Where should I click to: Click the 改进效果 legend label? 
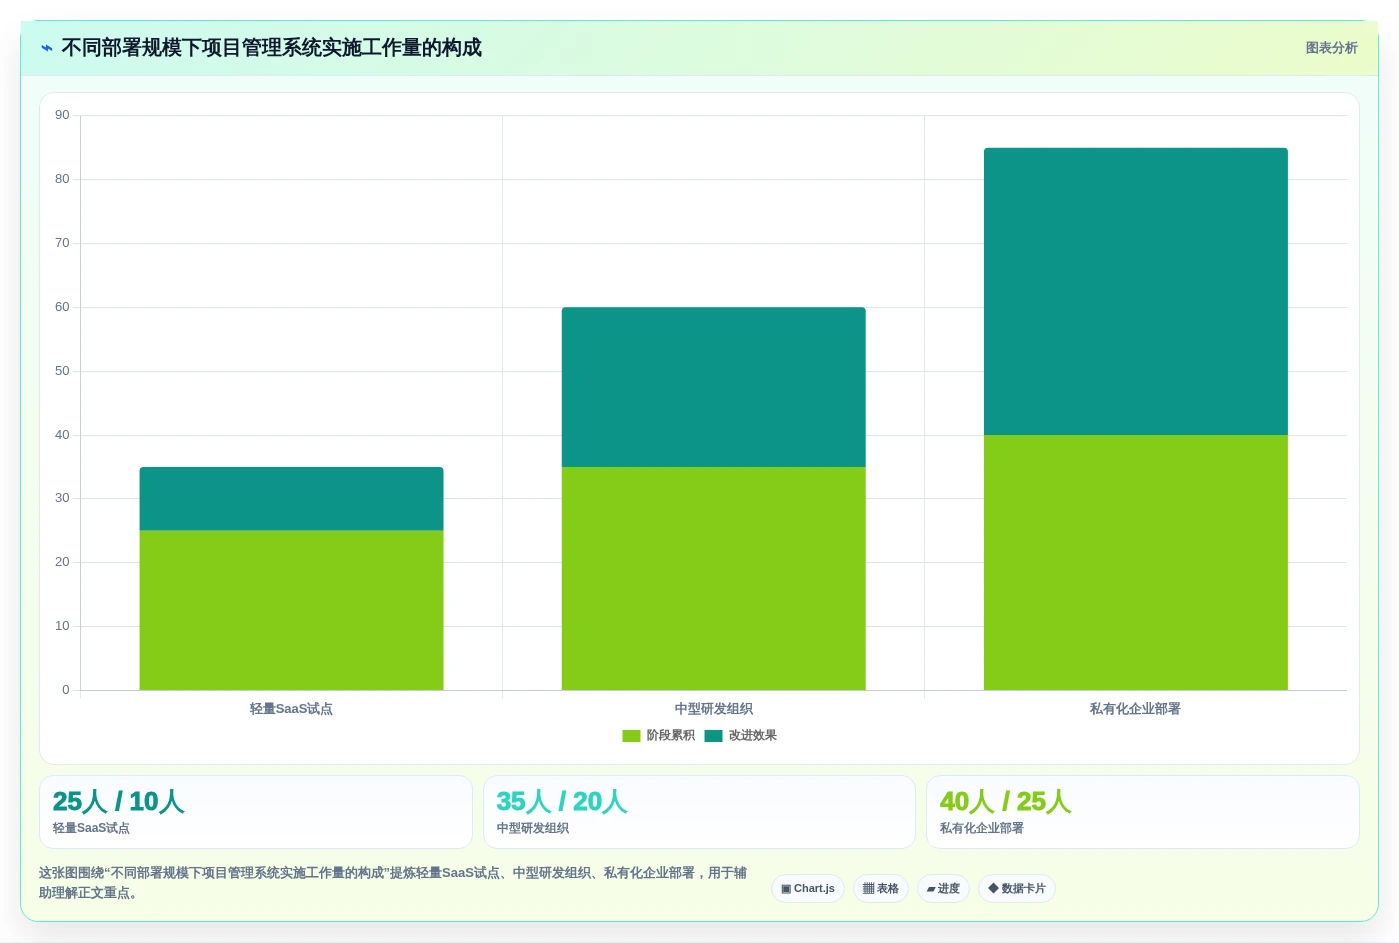[x=752, y=736]
